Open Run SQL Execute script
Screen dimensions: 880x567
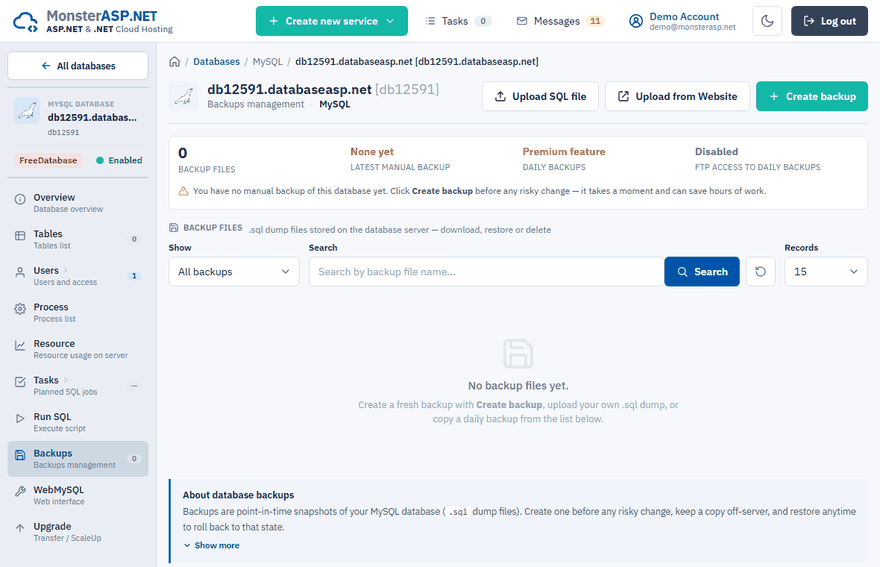[78, 422]
